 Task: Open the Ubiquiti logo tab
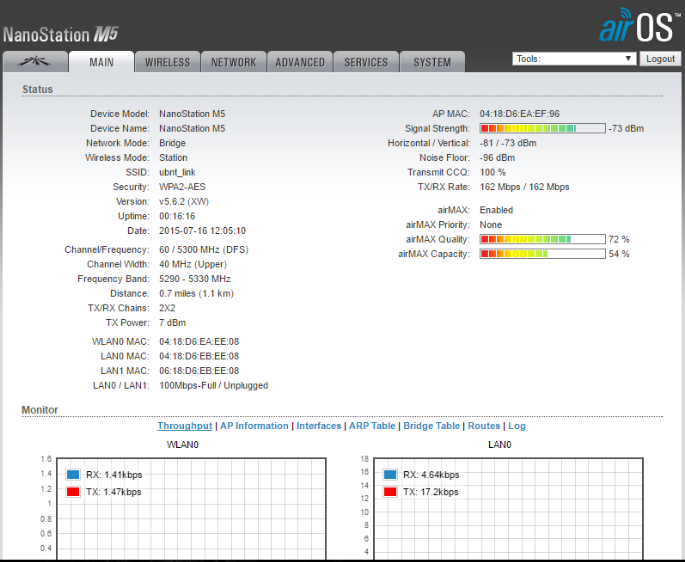point(35,62)
